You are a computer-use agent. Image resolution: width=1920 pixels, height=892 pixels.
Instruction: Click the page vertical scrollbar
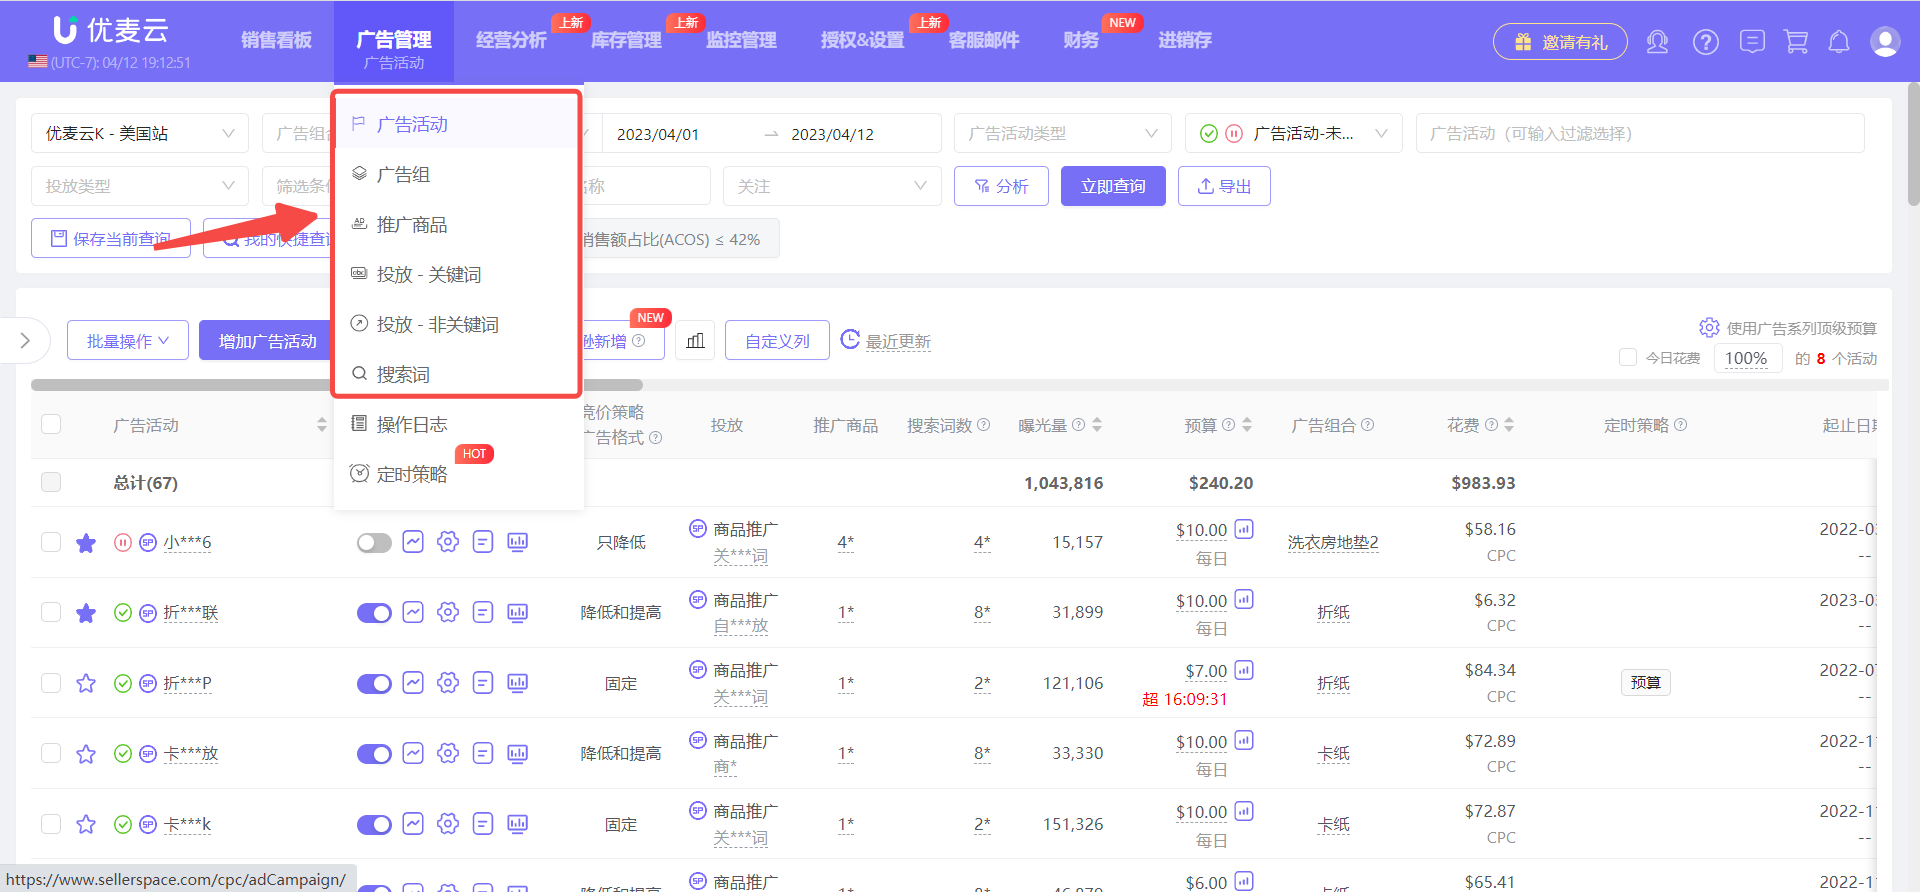pos(1913,143)
